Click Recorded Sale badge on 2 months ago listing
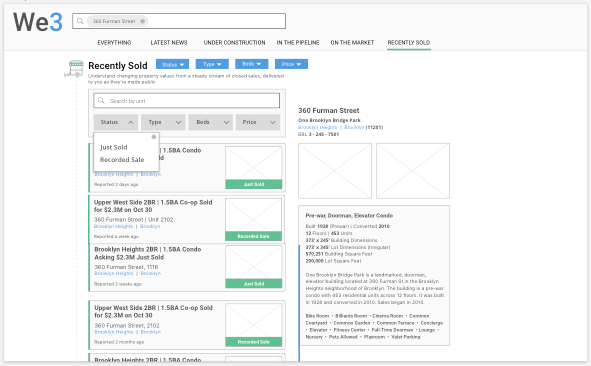591x366 pixels. tap(254, 342)
